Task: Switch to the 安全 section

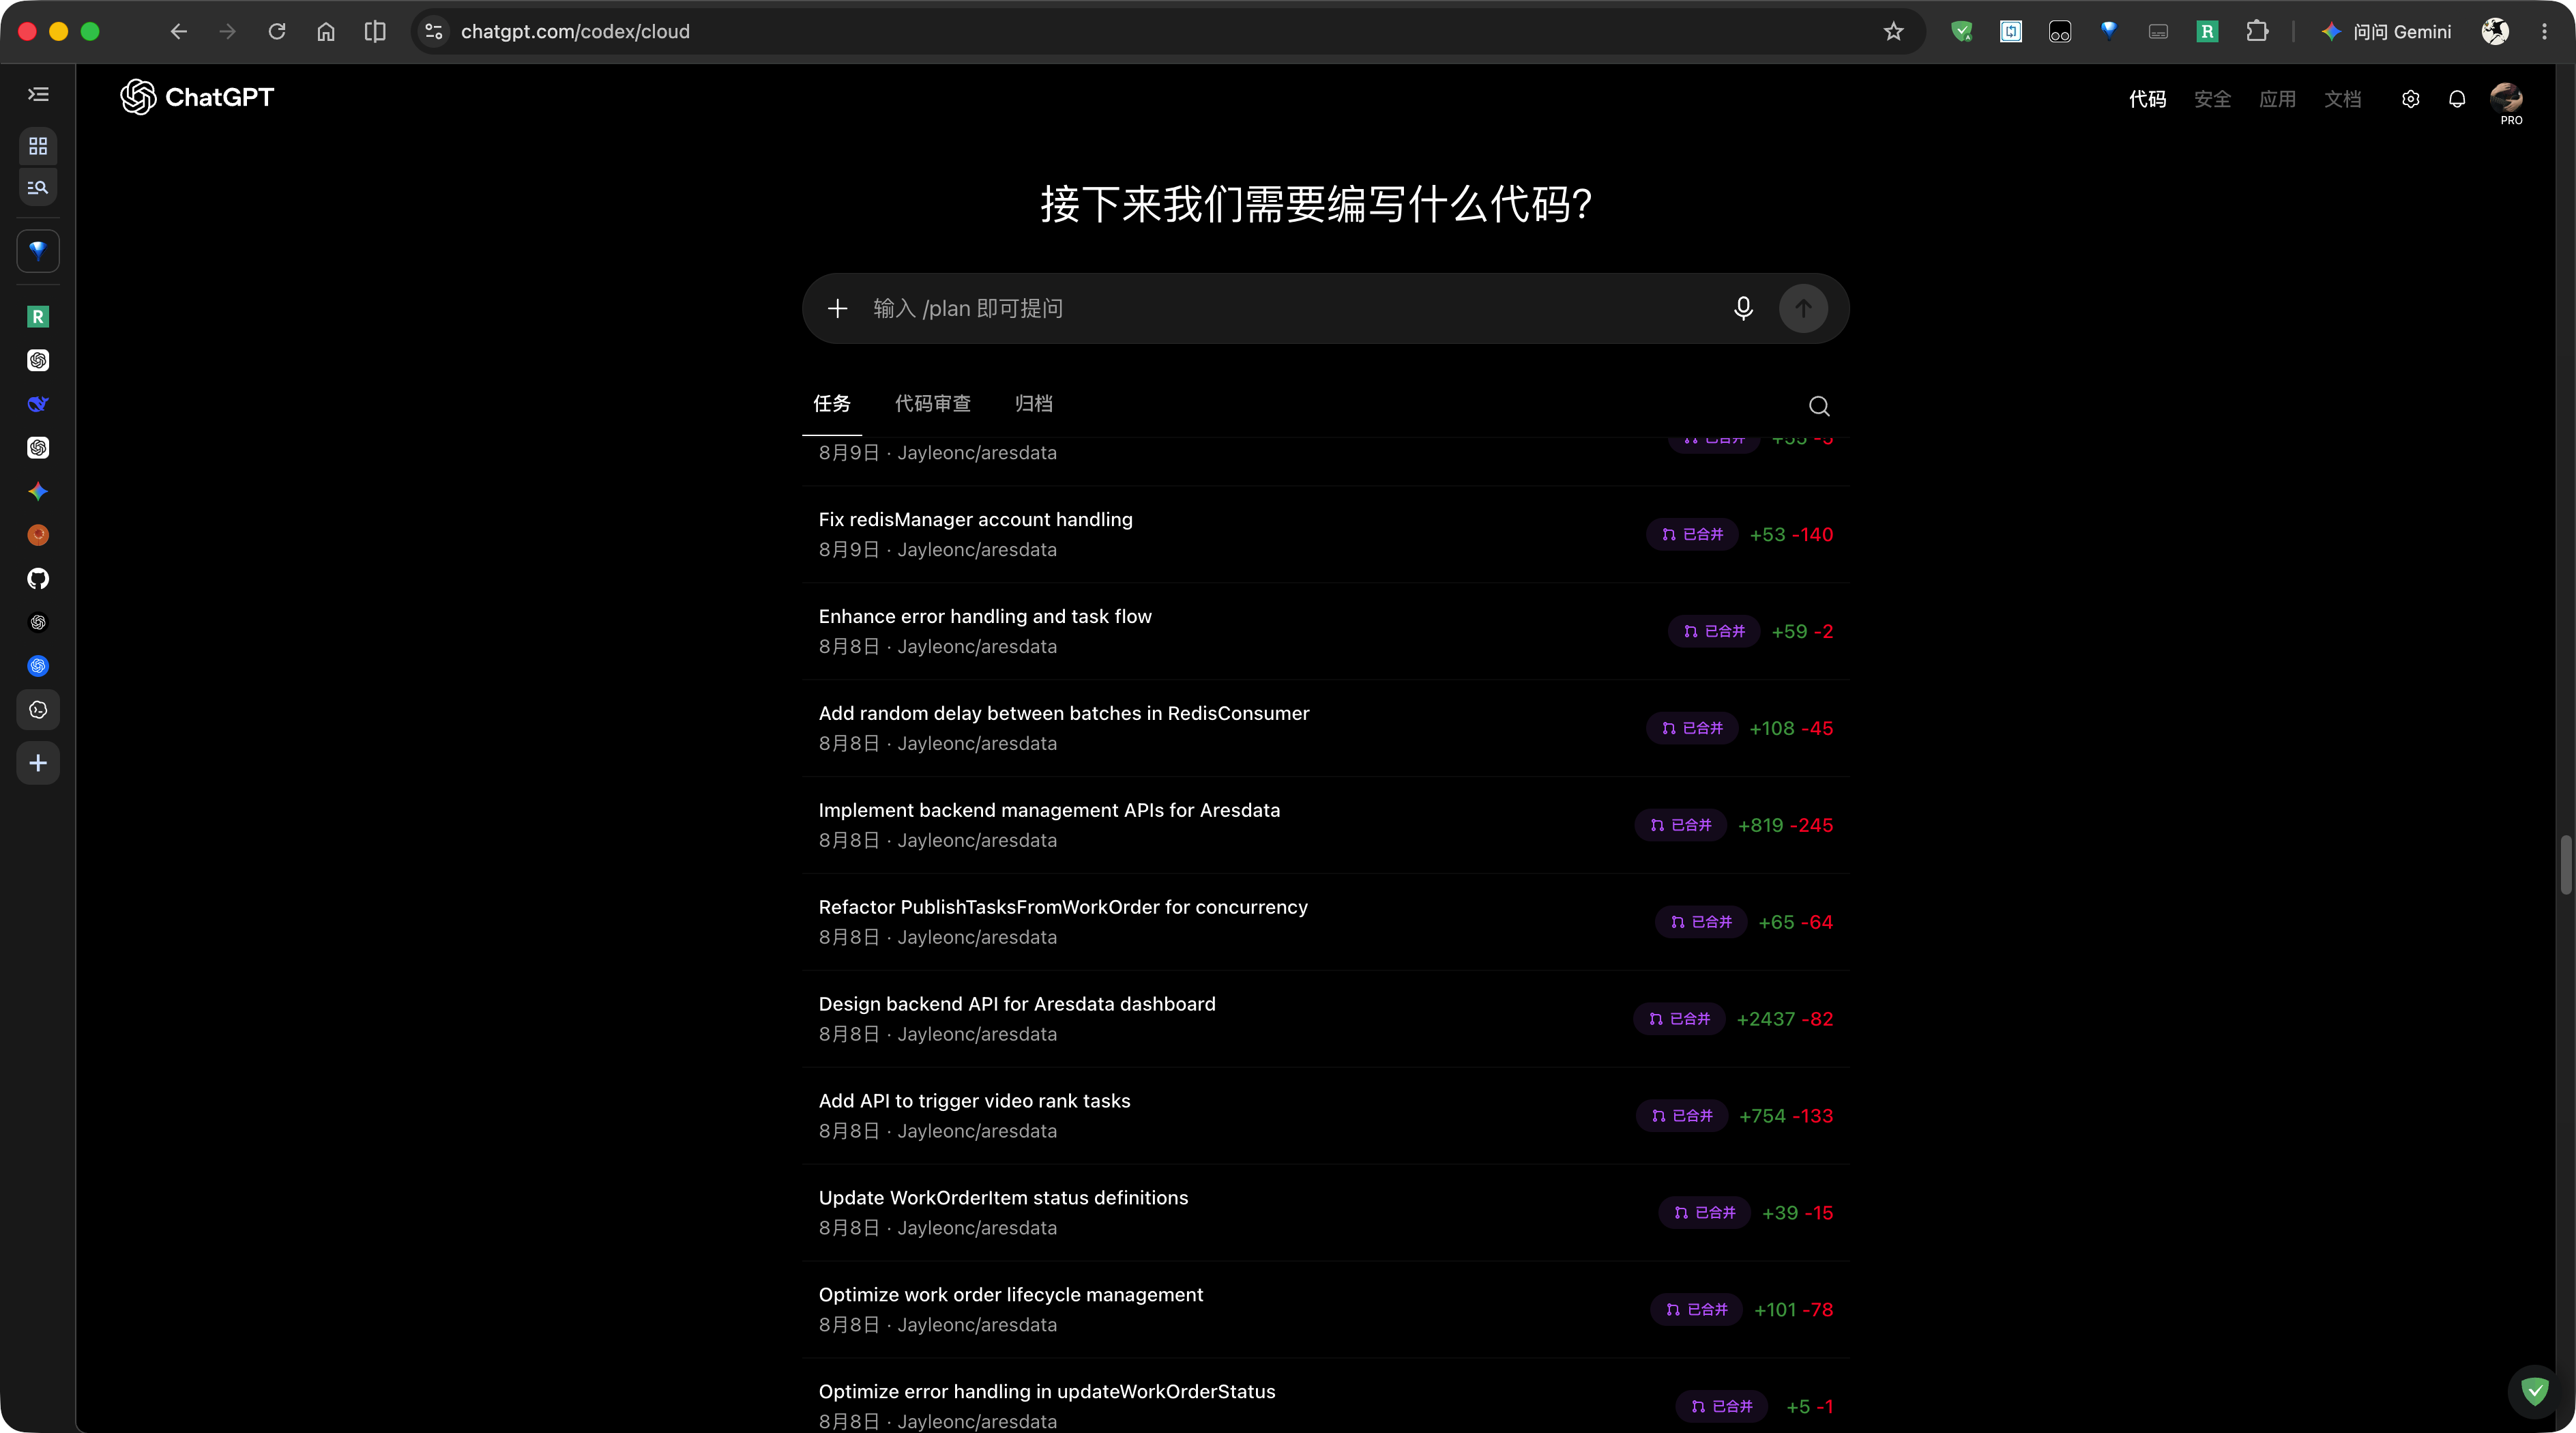Action: tap(2212, 99)
